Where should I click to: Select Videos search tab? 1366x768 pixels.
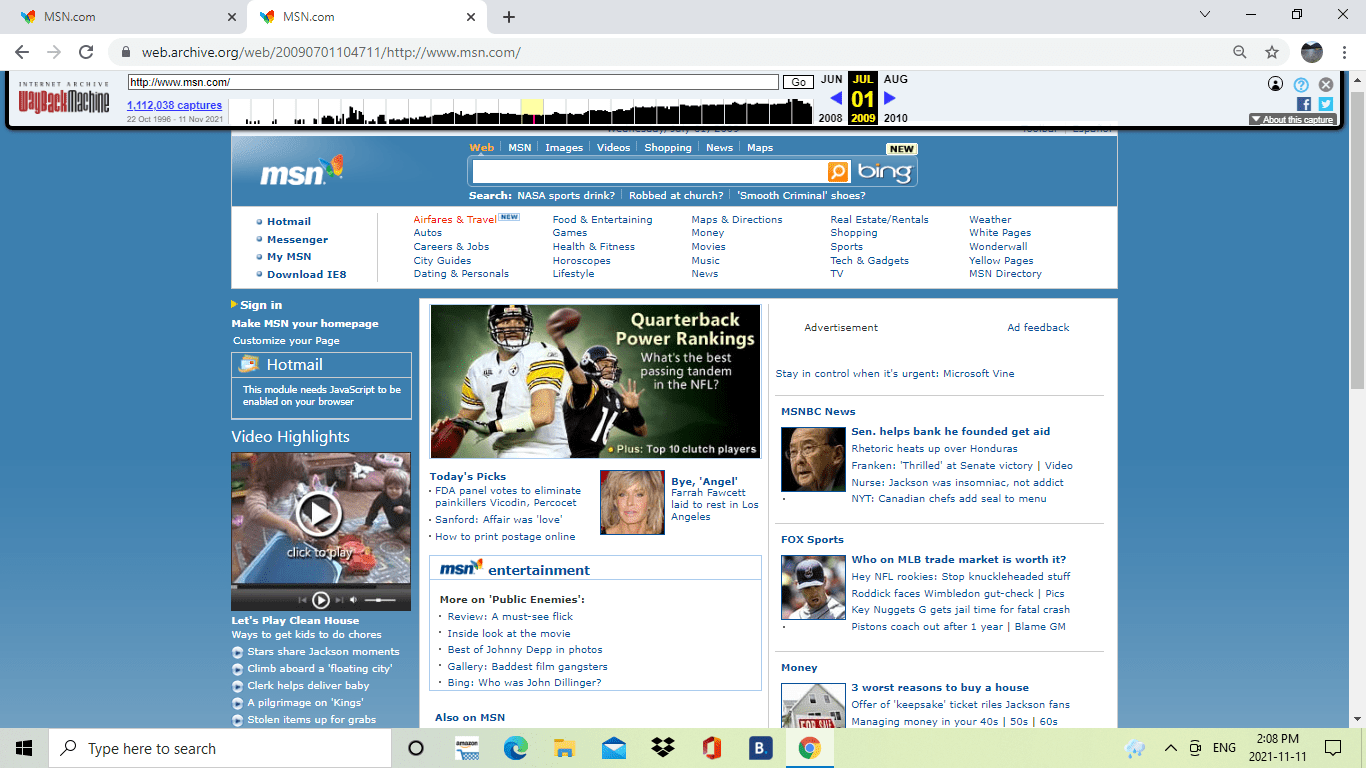pyautogui.click(x=614, y=147)
